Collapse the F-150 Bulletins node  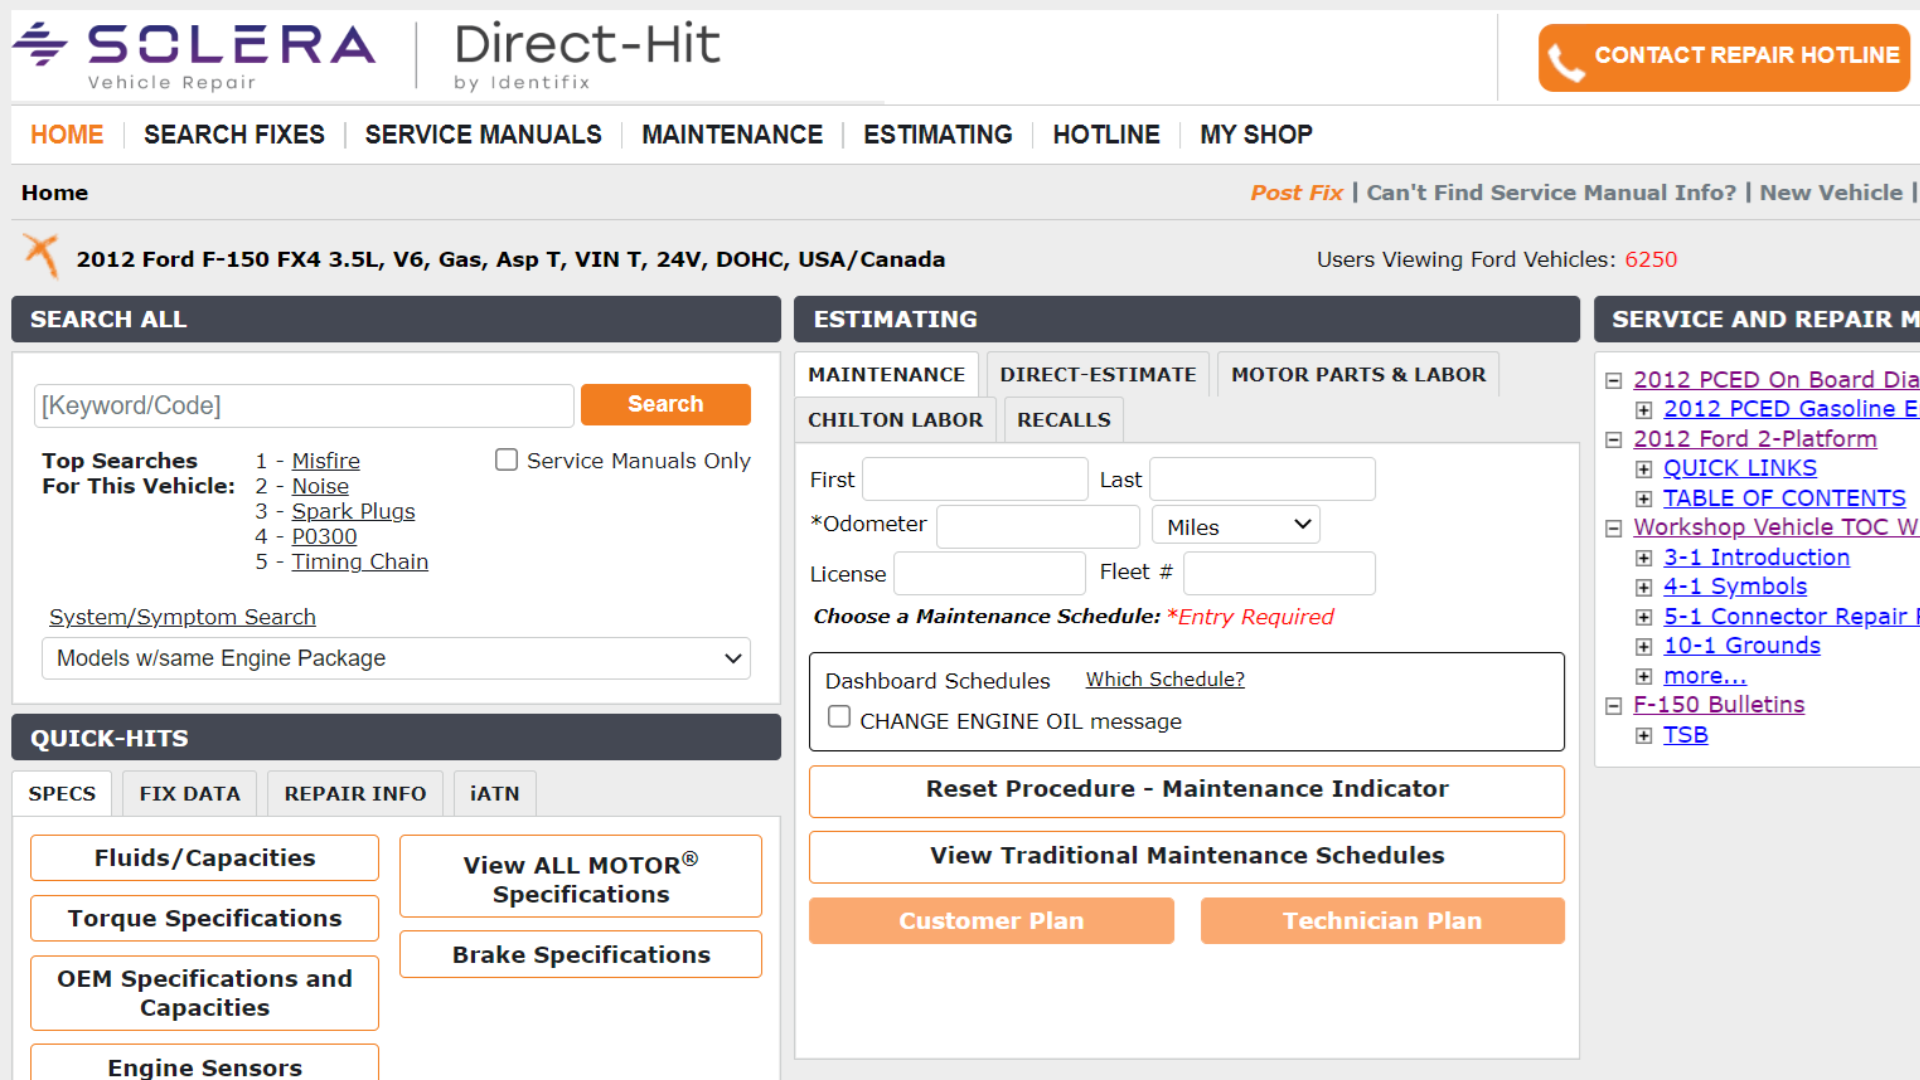pyautogui.click(x=1613, y=706)
